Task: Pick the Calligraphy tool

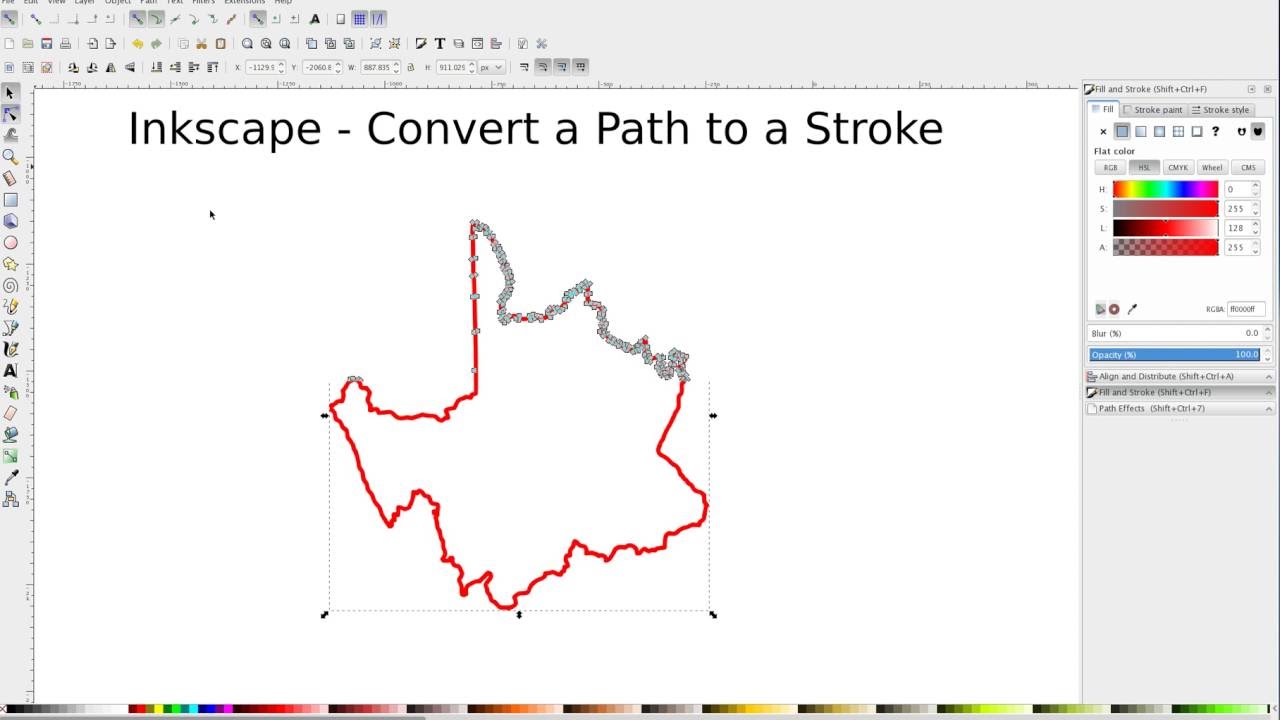Action: [x=10, y=349]
